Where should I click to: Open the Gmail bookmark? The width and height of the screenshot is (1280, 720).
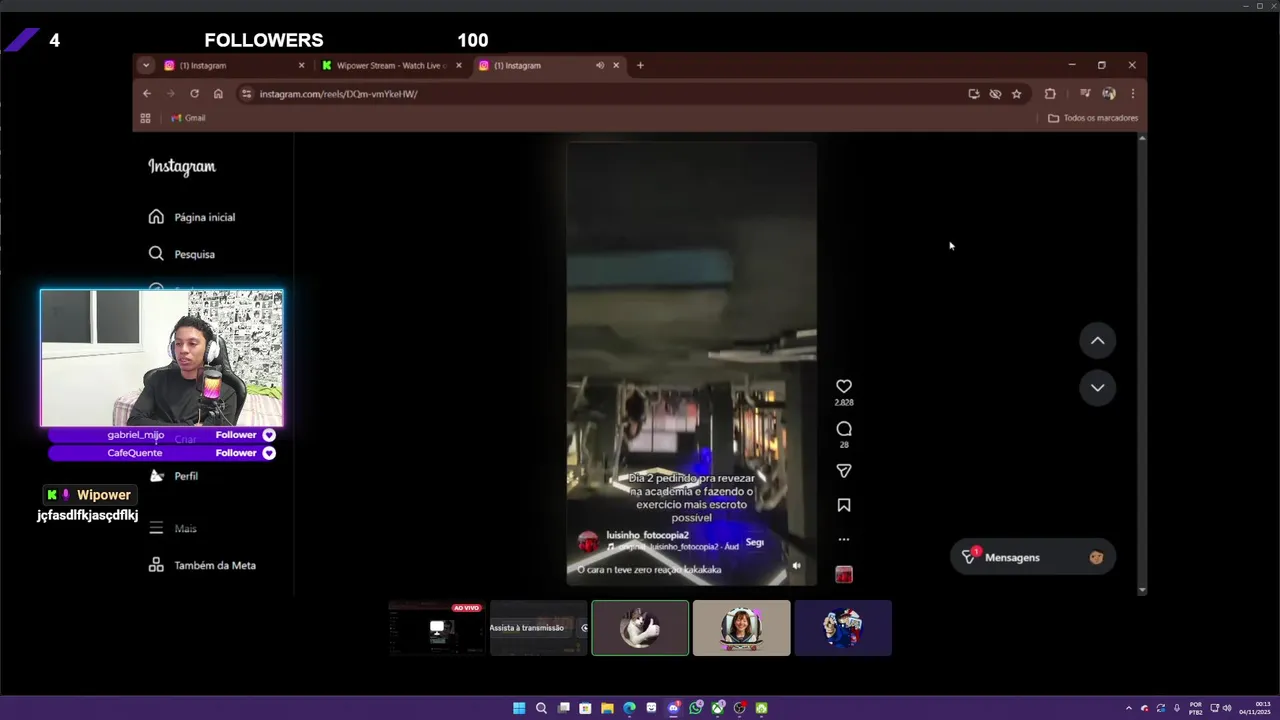tap(188, 118)
